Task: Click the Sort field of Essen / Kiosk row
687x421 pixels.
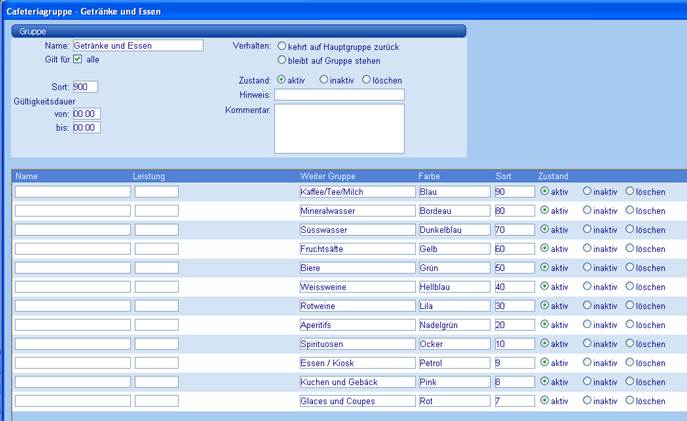Action: click(514, 363)
